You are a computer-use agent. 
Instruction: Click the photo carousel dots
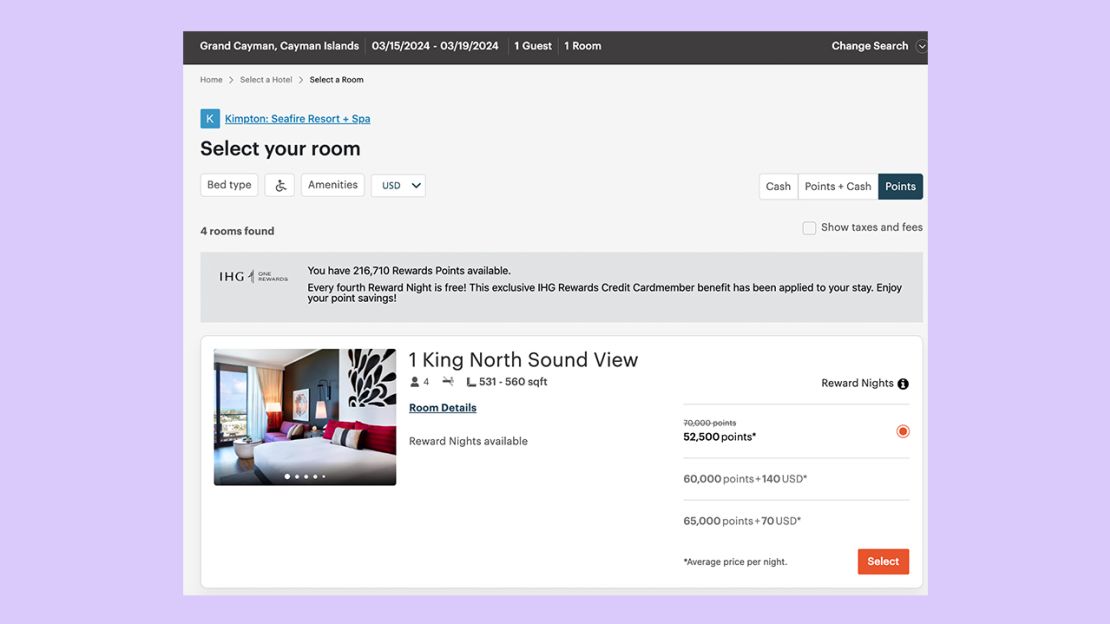pos(305,477)
